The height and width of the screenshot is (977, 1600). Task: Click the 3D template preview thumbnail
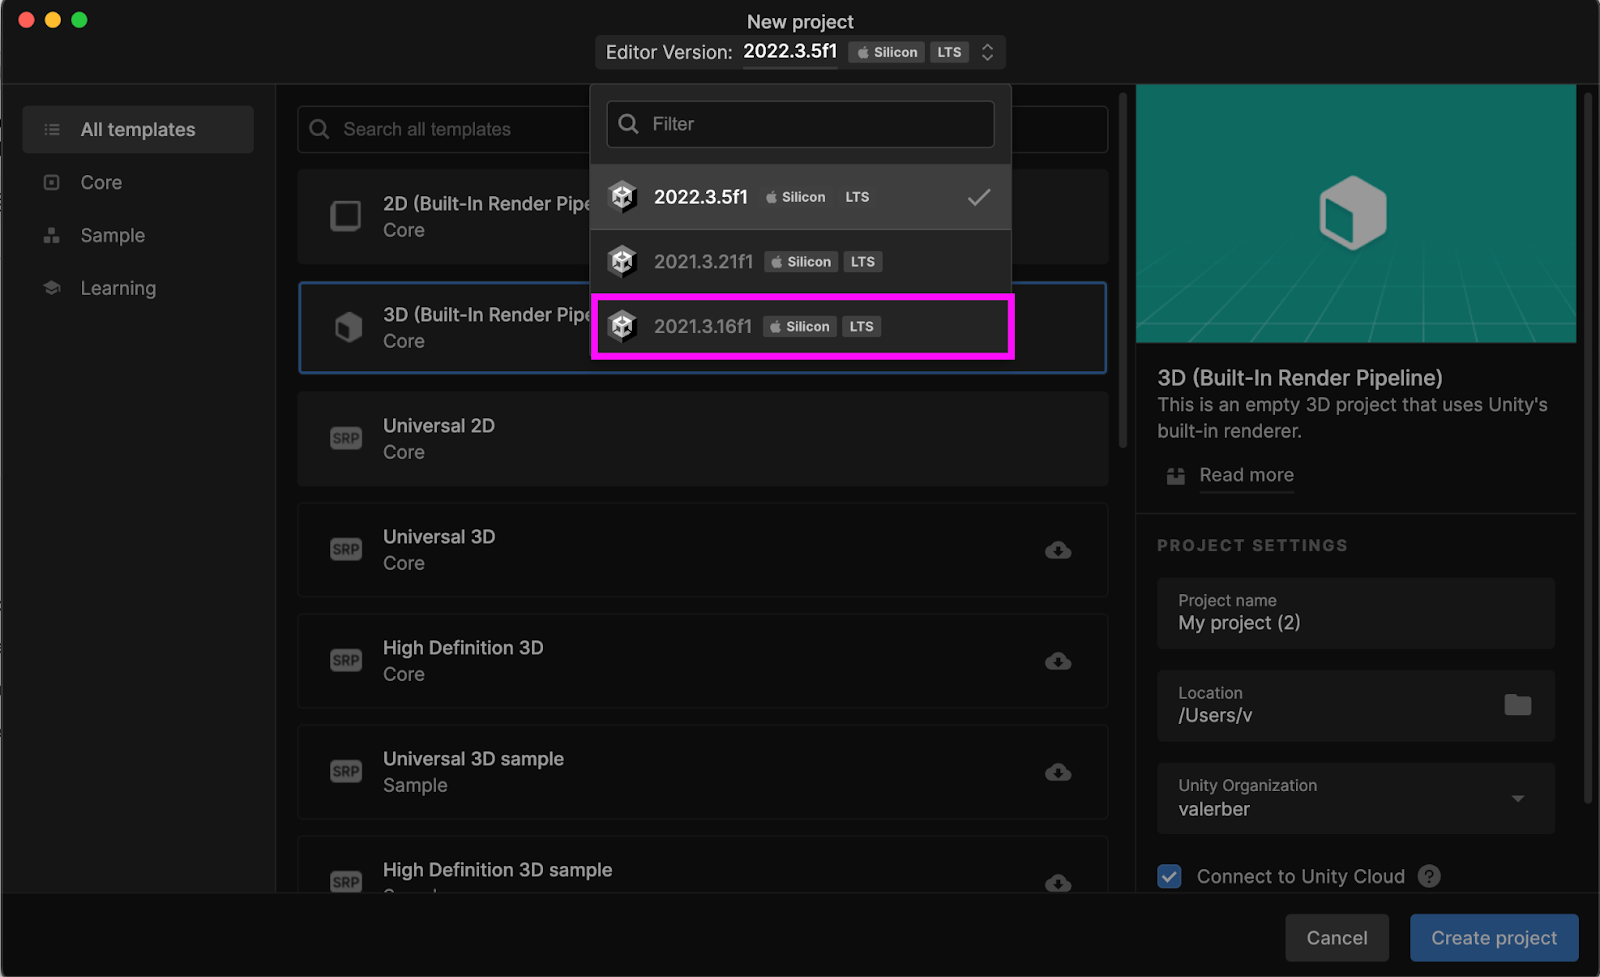tap(1356, 213)
